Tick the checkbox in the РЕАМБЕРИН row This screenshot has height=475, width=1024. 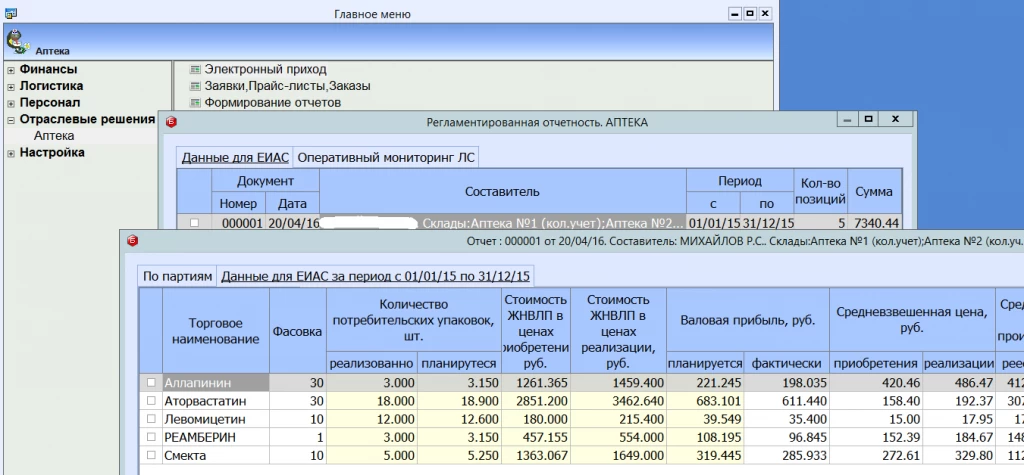(x=152, y=437)
